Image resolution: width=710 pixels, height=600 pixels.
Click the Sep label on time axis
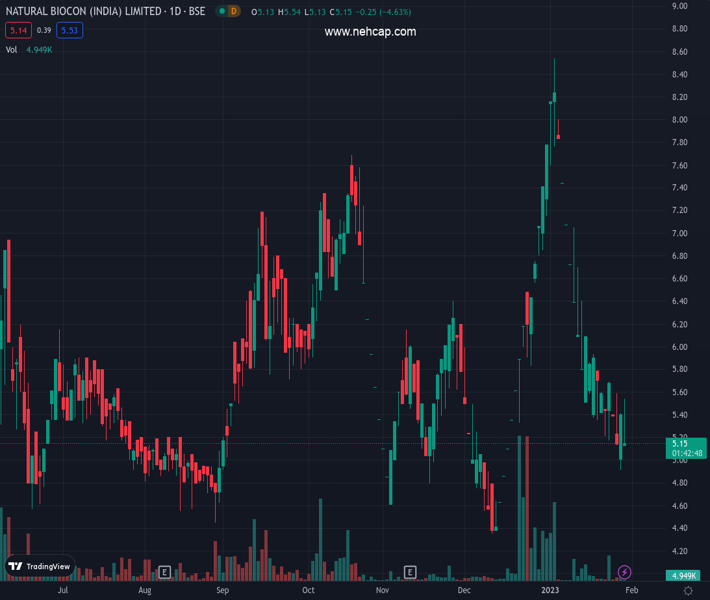[222, 591]
